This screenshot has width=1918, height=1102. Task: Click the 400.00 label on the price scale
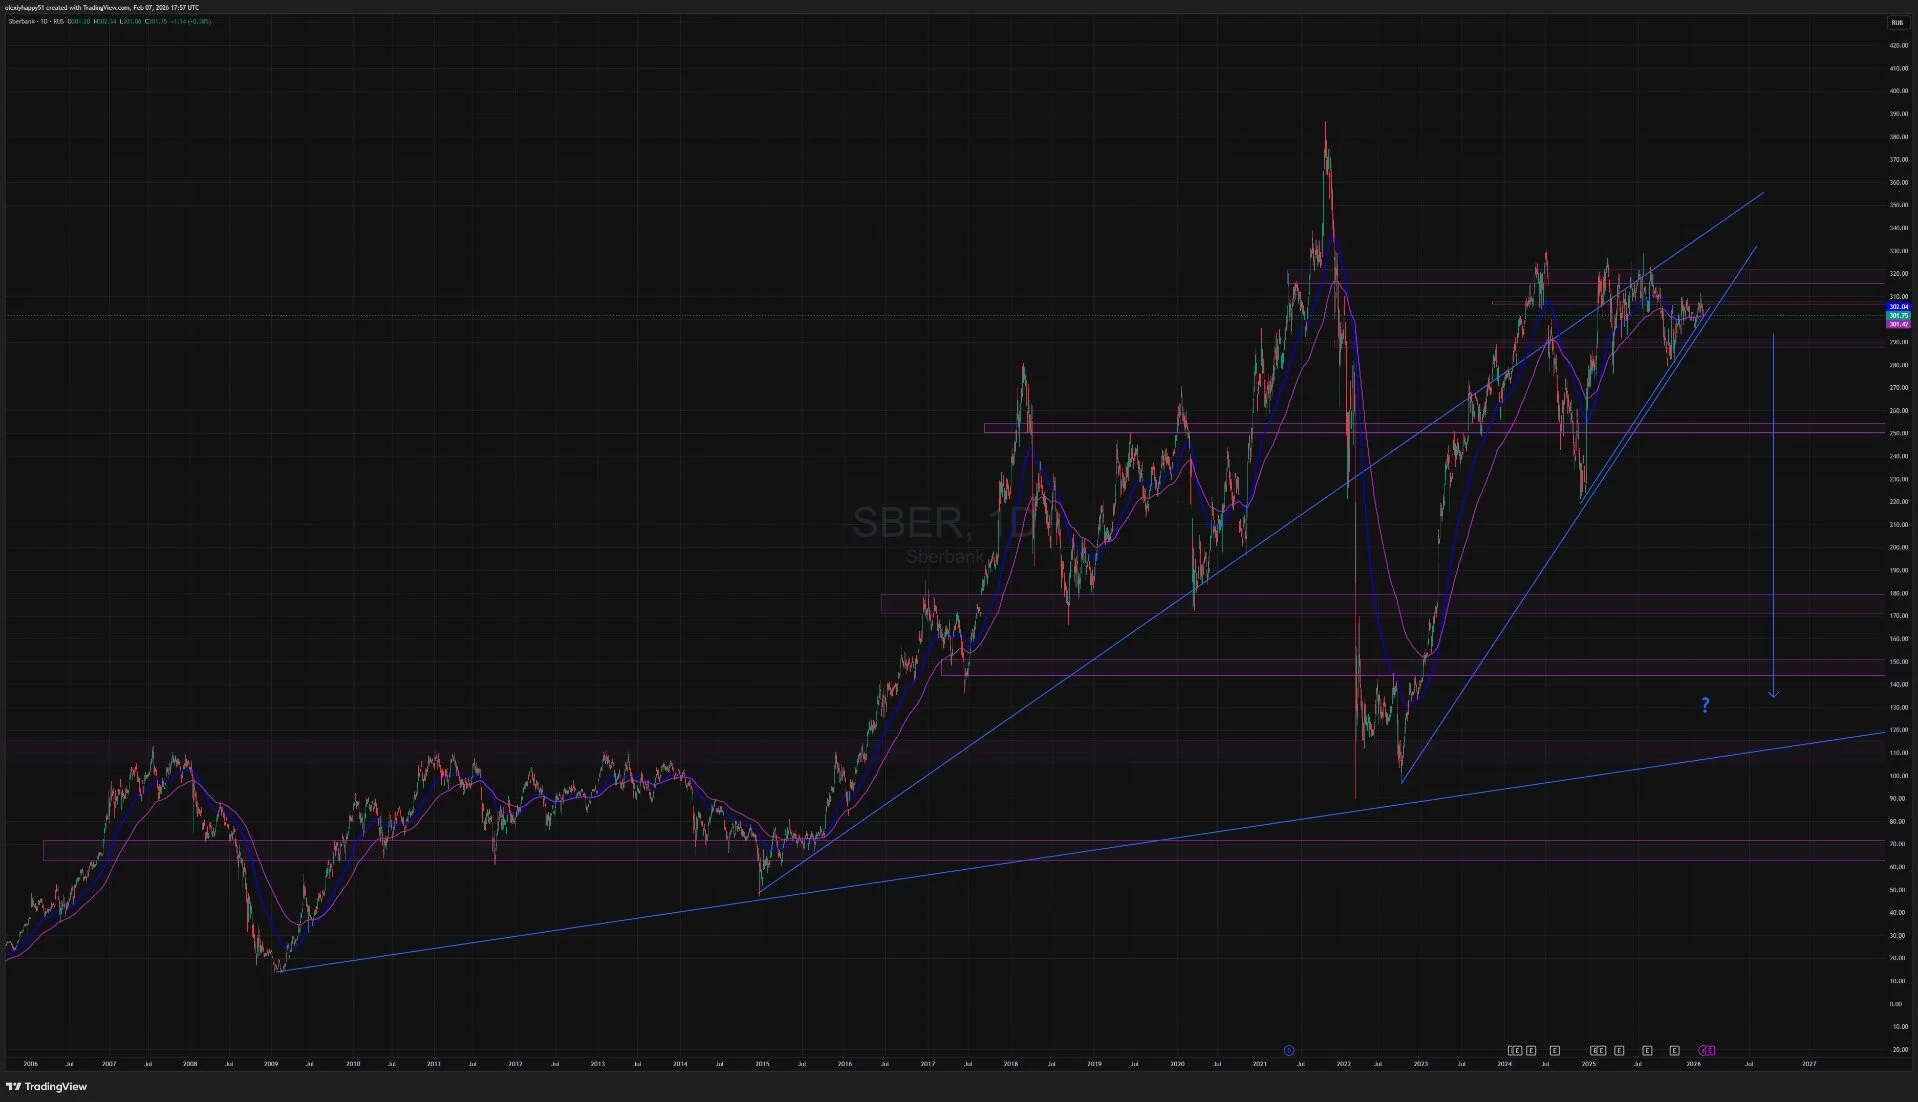click(x=1897, y=91)
